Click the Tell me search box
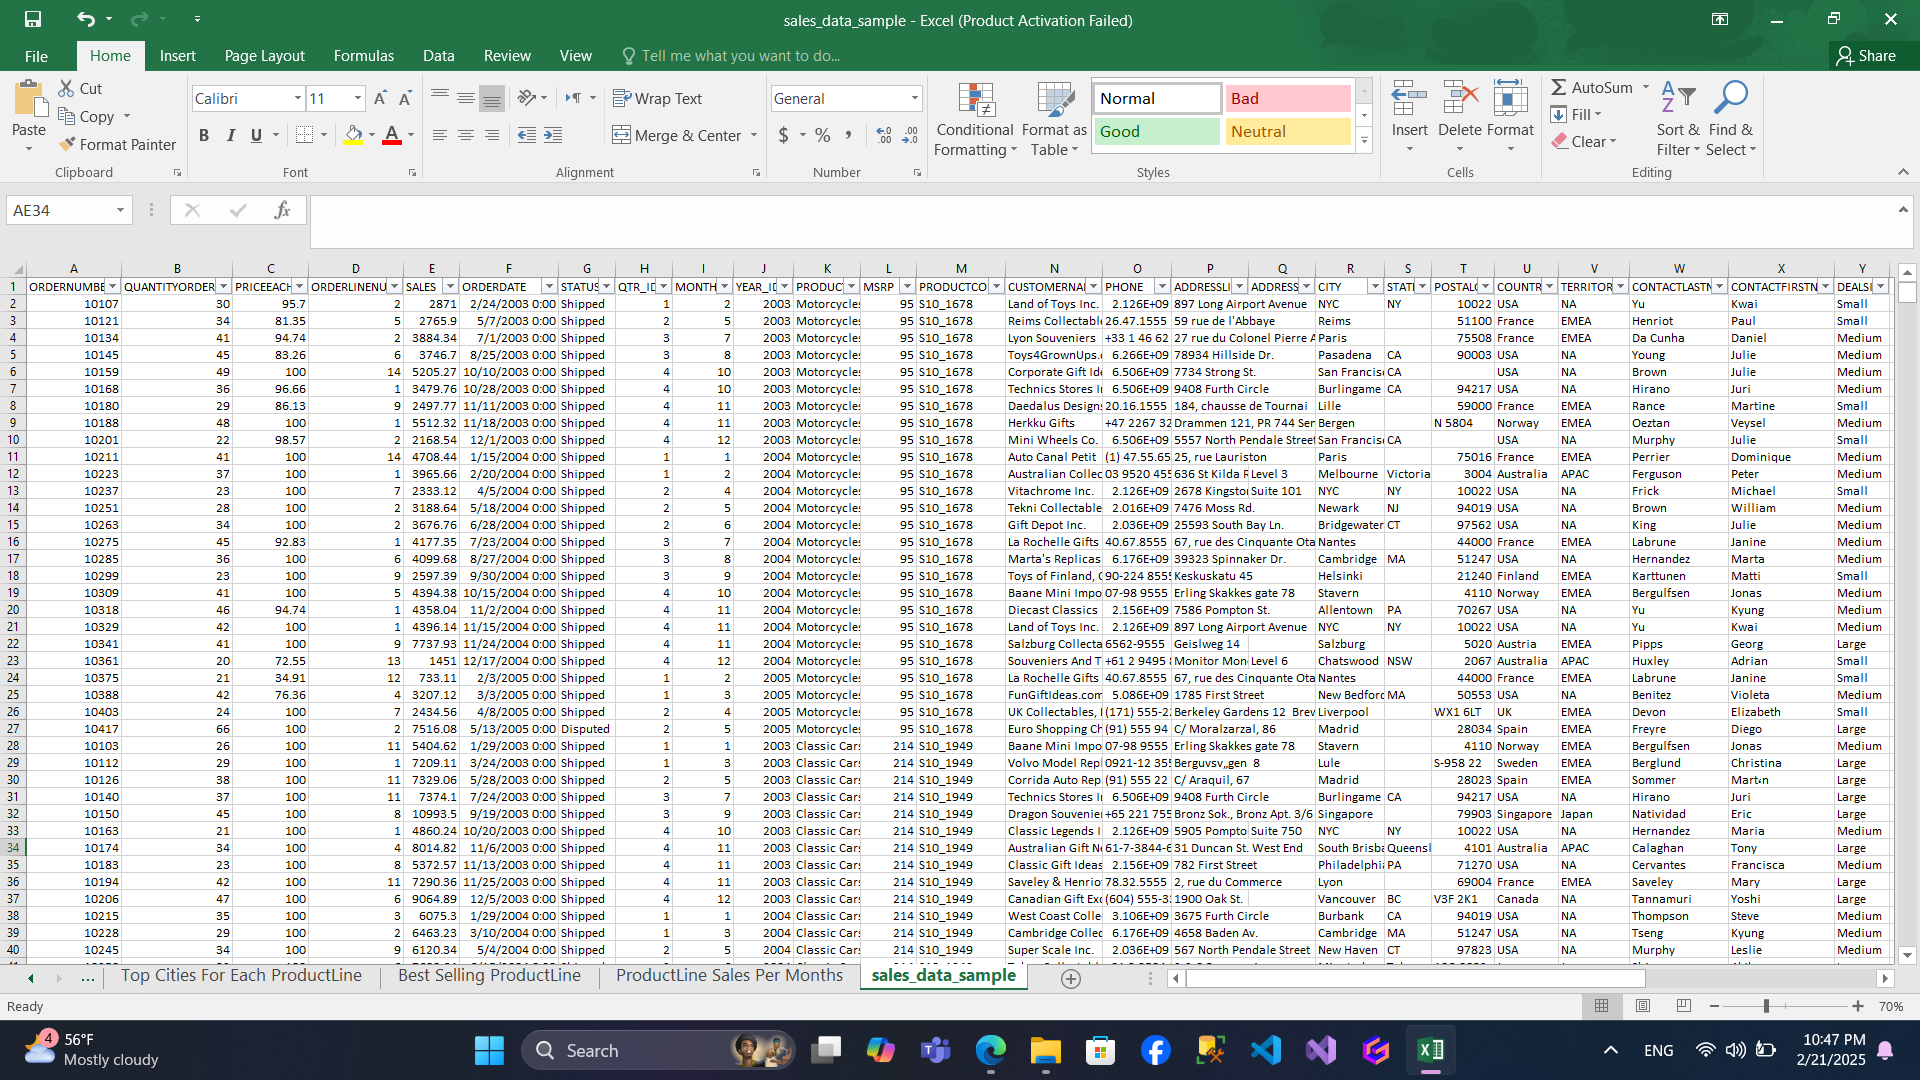1920x1080 pixels. [741, 56]
